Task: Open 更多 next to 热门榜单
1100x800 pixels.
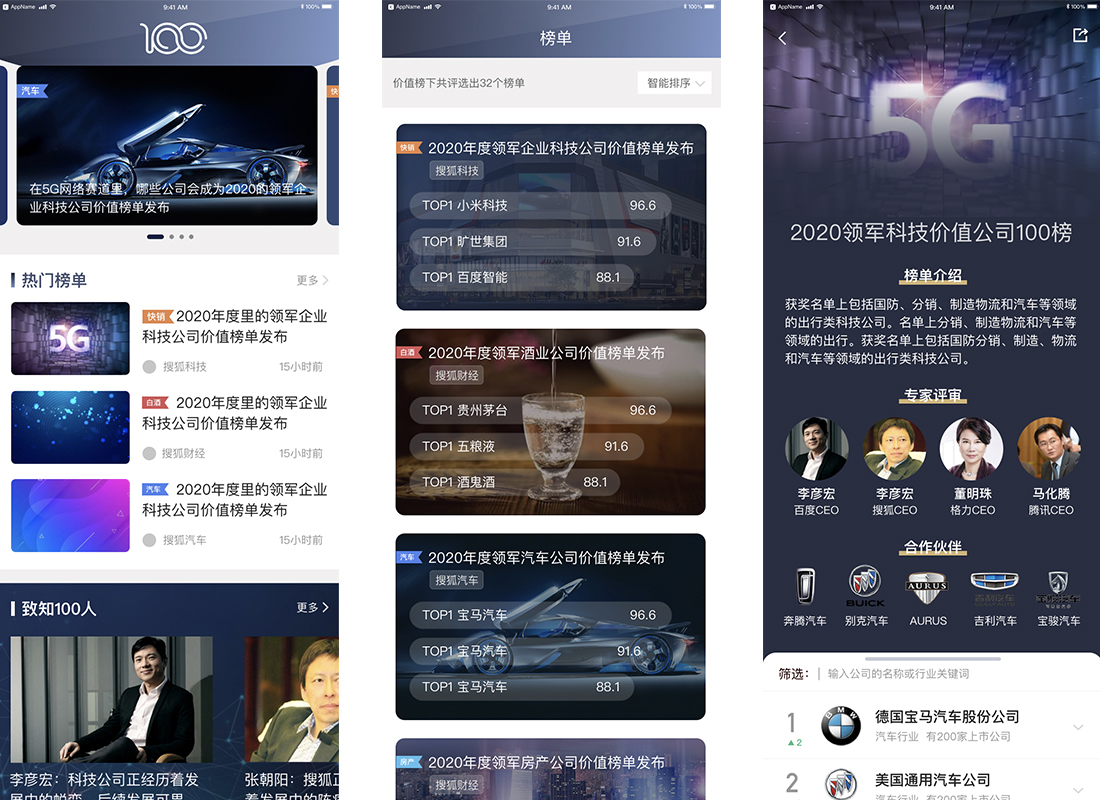Action: coord(312,280)
